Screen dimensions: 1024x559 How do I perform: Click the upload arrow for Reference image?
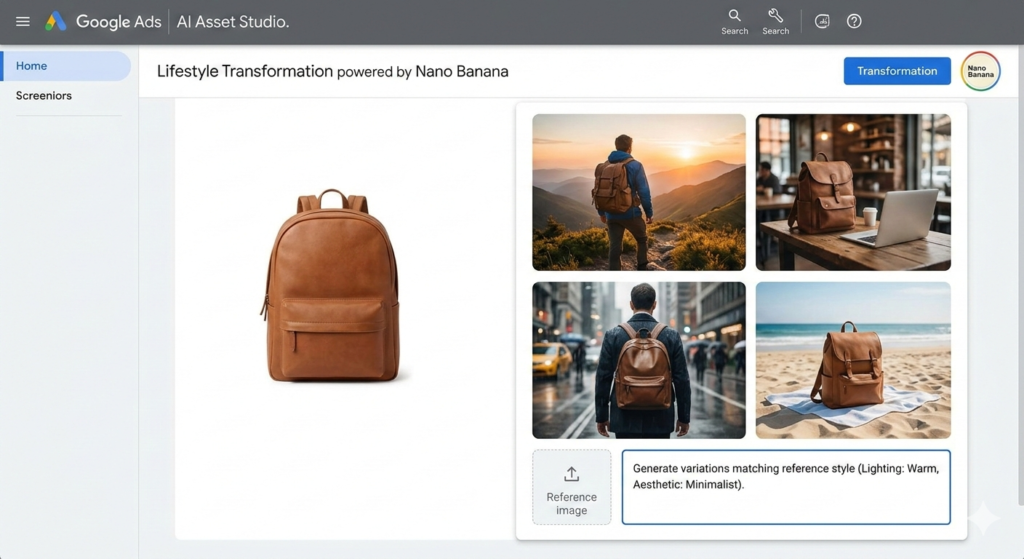571,474
